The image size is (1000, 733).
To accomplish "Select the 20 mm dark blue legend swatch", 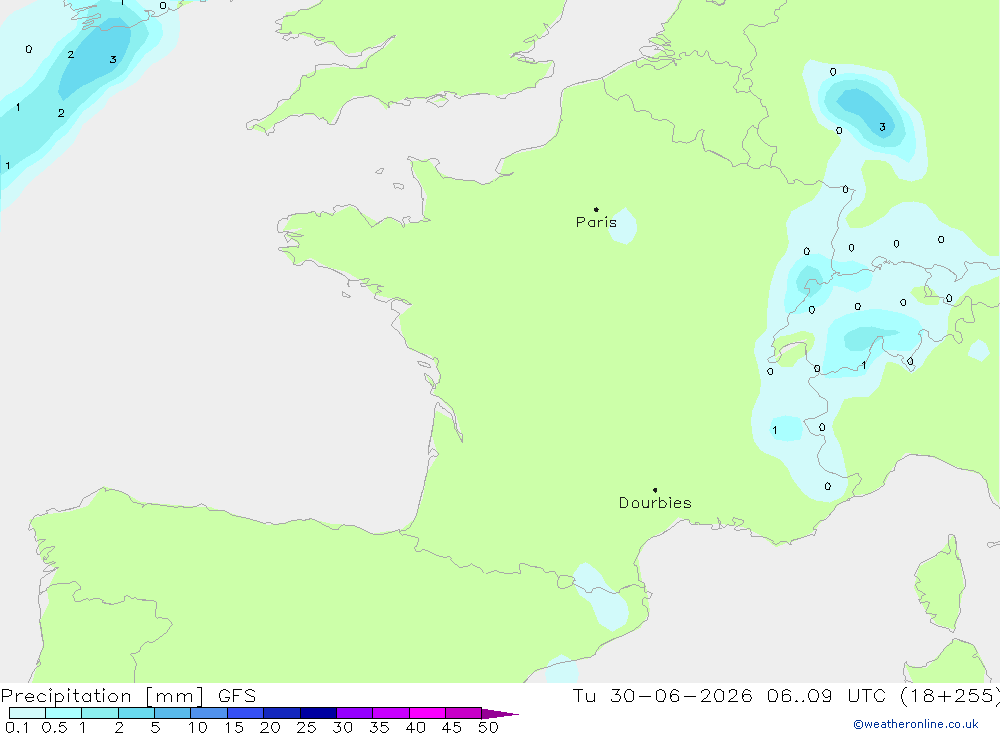I will [281, 713].
